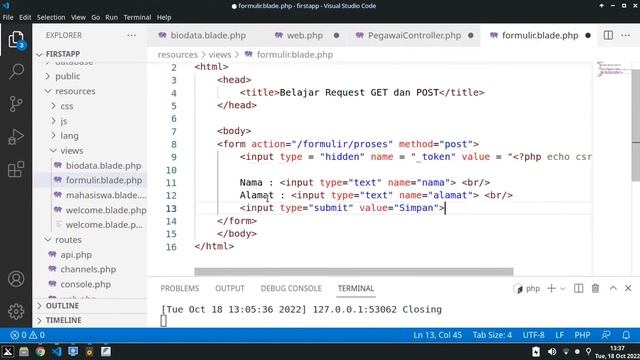
Task: Switch to the PROBLEMS panel tab
Action: click(x=180, y=289)
